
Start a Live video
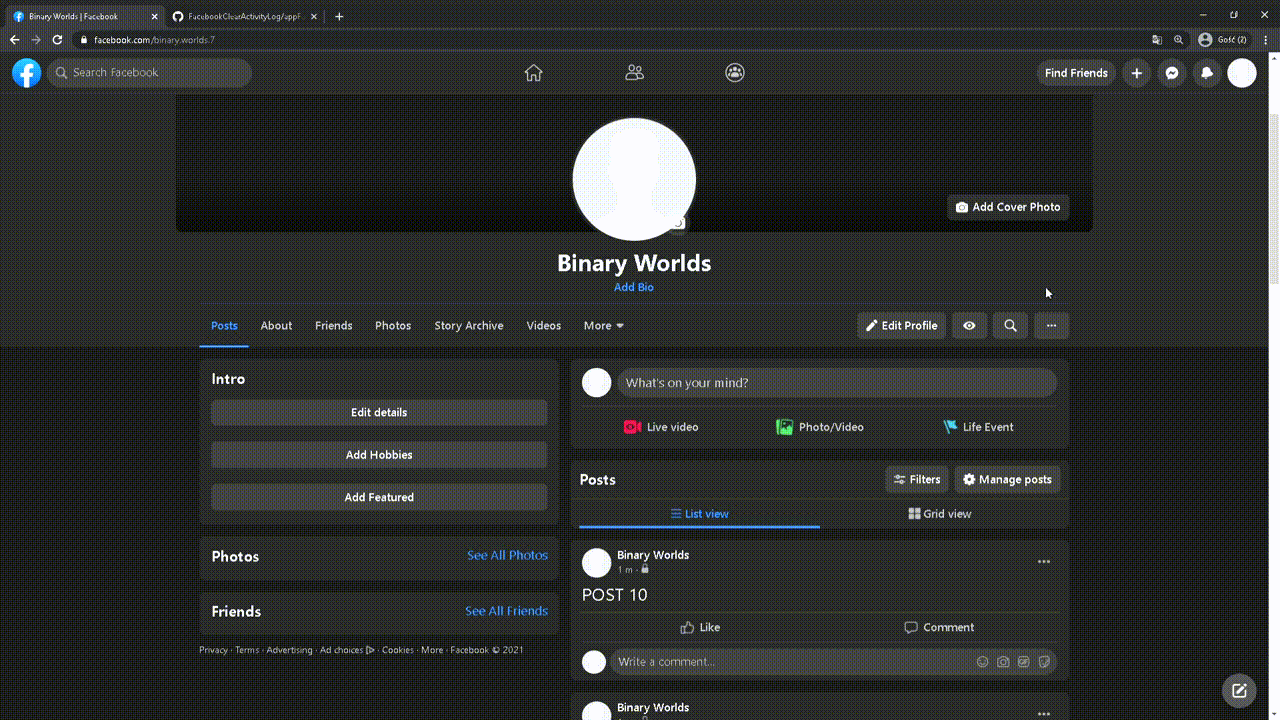point(661,427)
